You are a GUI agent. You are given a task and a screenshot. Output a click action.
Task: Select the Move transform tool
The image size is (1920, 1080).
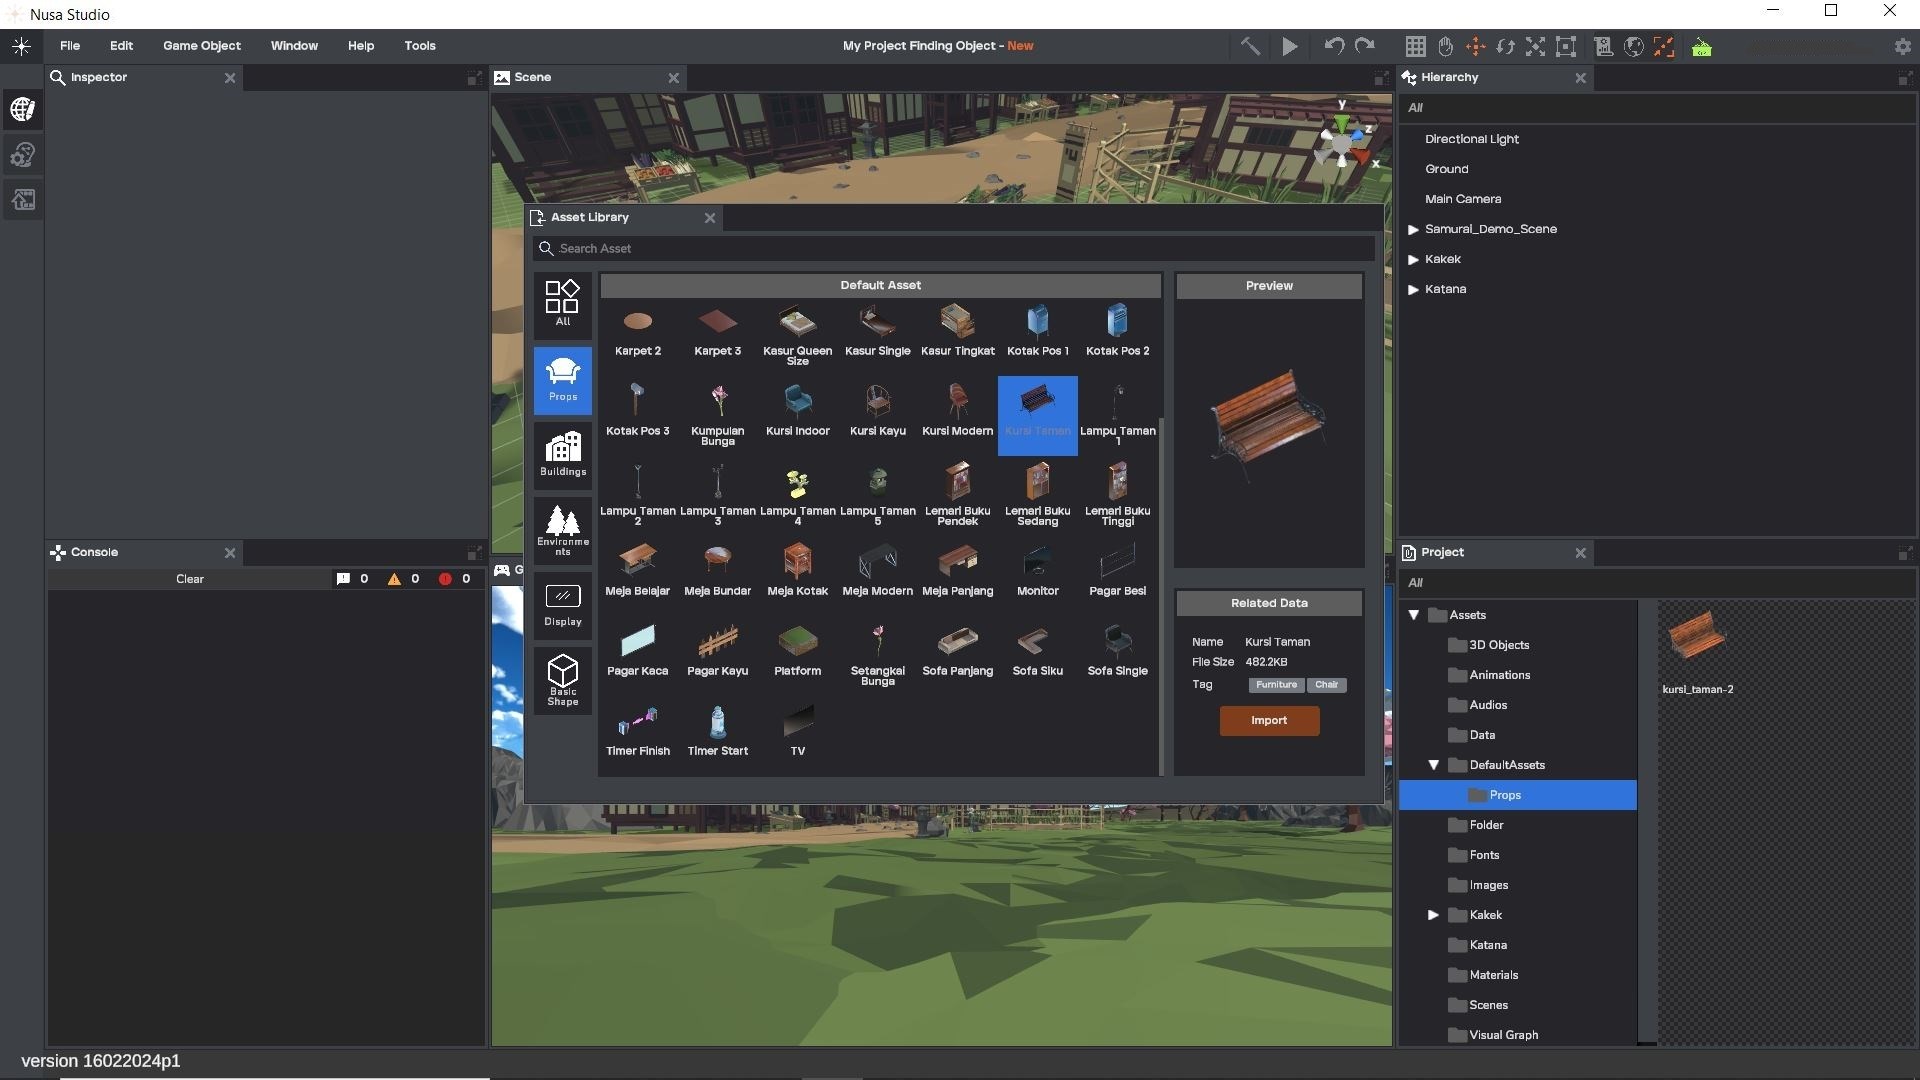(x=1475, y=46)
